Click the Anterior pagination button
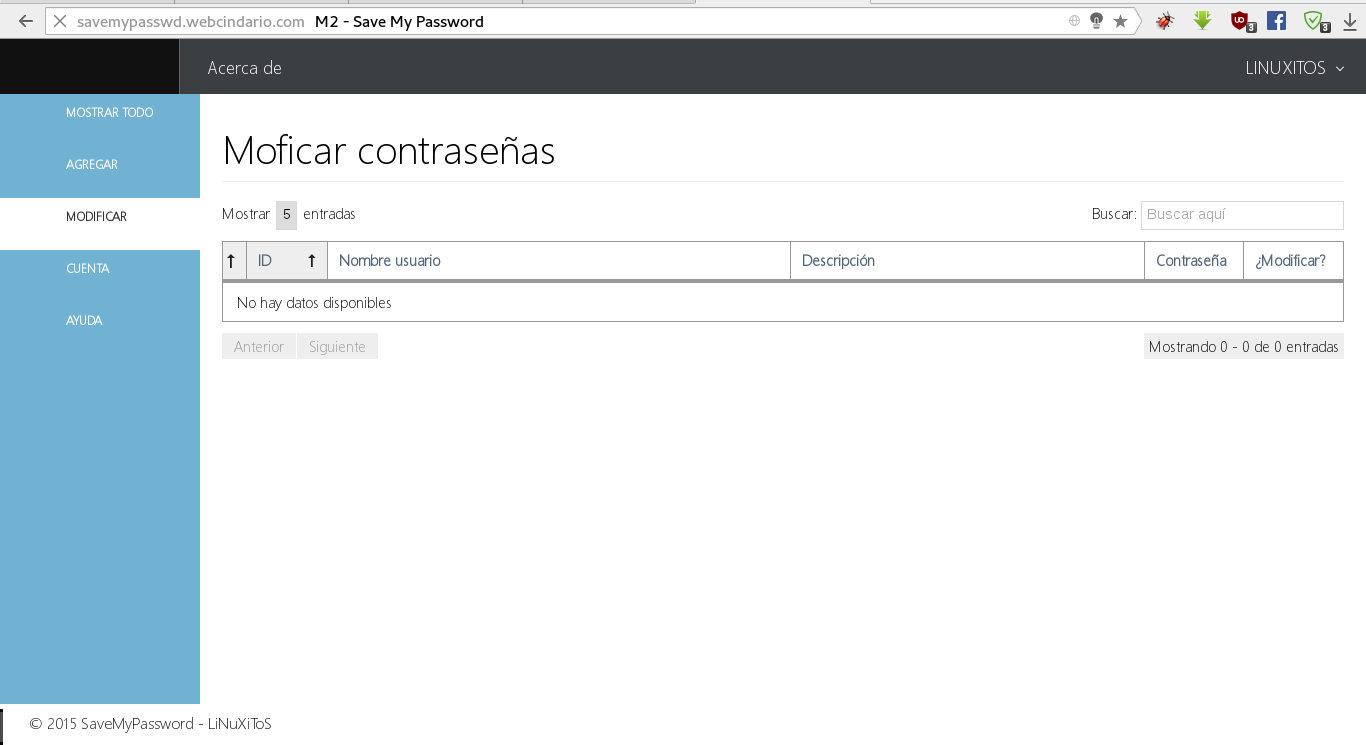 pyautogui.click(x=259, y=346)
